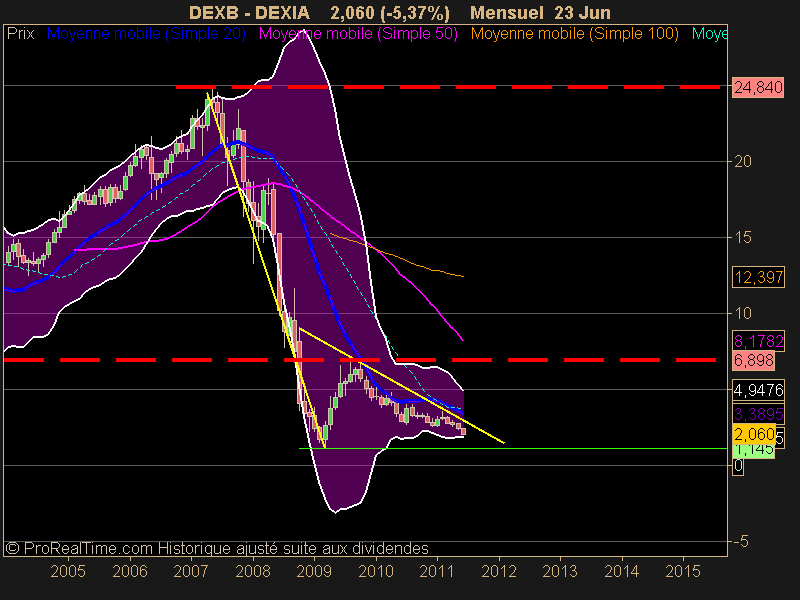Select Moyenne mobile (Simple 50) legend entry
The height and width of the screenshot is (600, 800).
coord(358,34)
